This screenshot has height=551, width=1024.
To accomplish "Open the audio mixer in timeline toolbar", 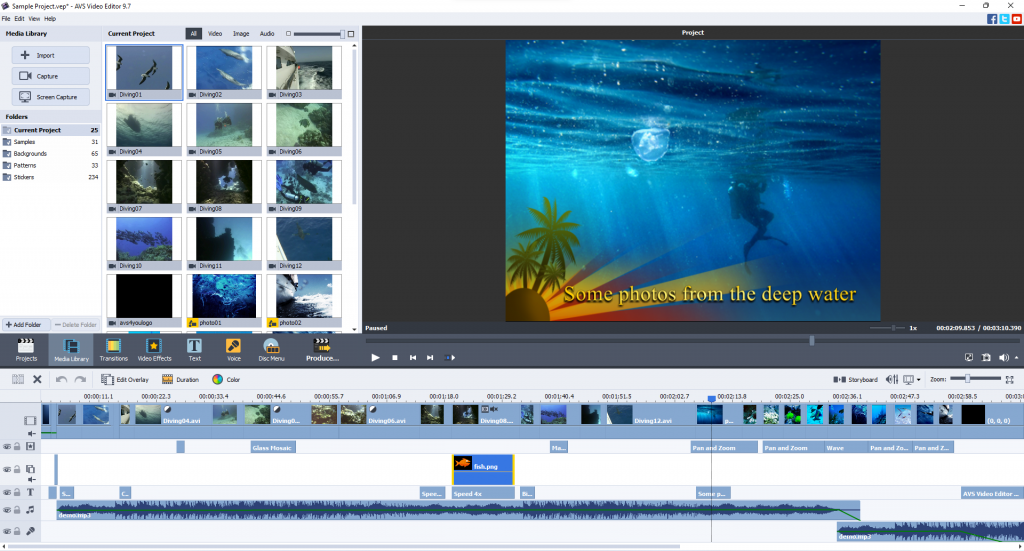I will tap(893, 380).
